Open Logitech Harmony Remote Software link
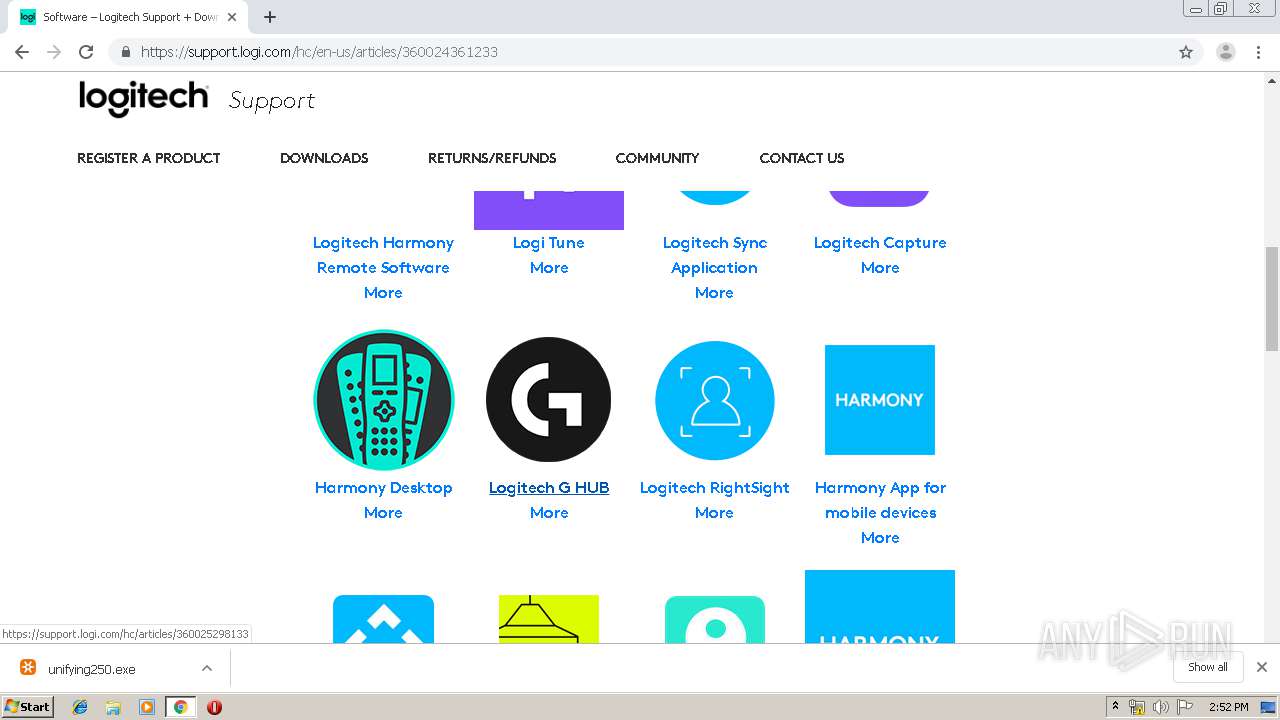This screenshot has height=720, width=1280. (383, 255)
